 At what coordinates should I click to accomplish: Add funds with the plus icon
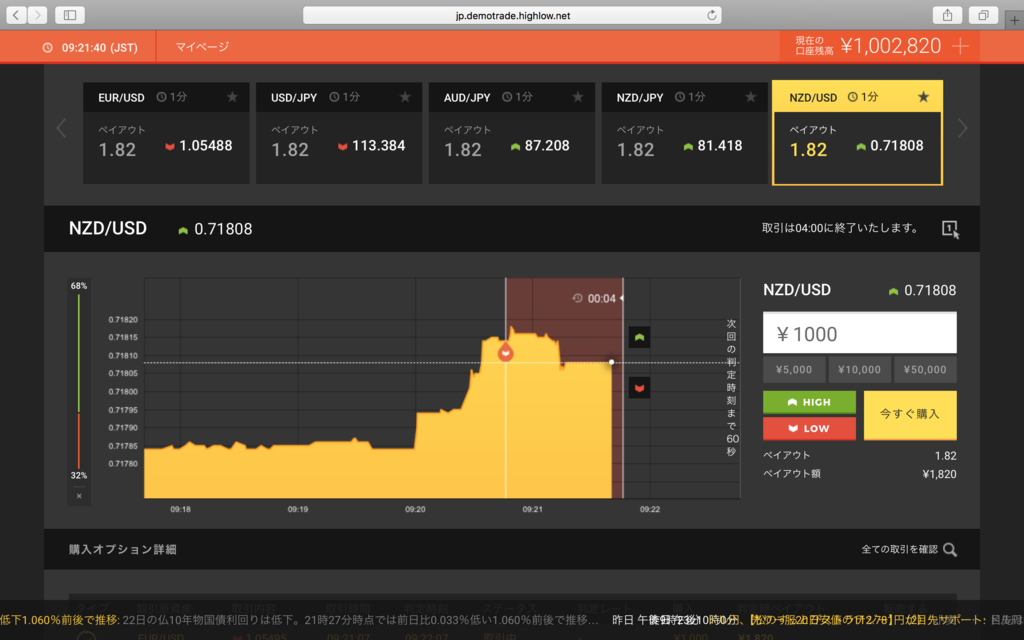pyautogui.click(x=961, y=46)
